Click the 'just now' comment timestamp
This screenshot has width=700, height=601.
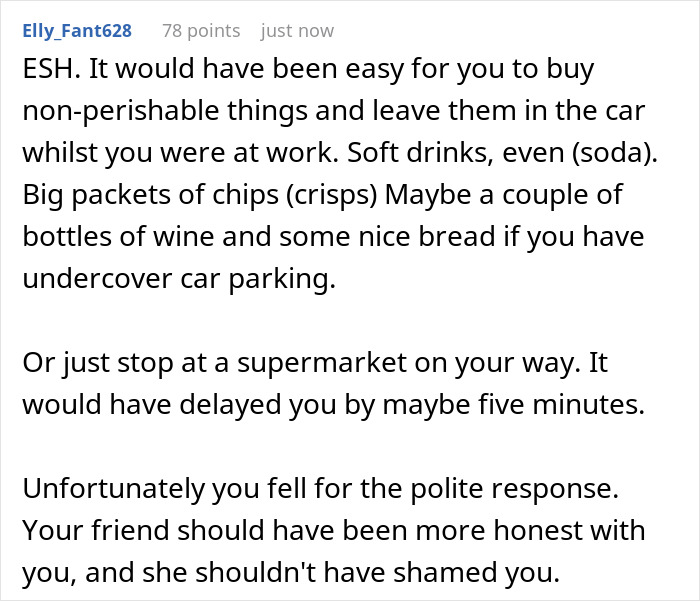(x=297, y=31)
